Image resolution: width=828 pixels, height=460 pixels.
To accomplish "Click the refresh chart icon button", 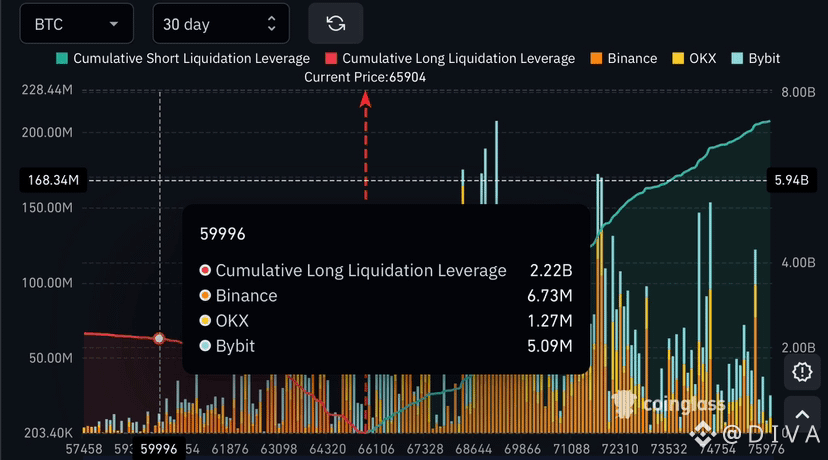I will pos(335,24).
